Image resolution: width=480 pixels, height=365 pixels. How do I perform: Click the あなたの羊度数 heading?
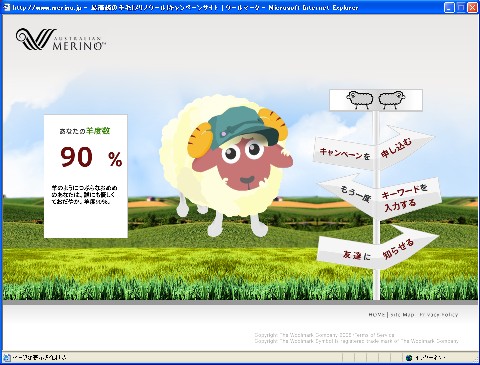point(85,131)
